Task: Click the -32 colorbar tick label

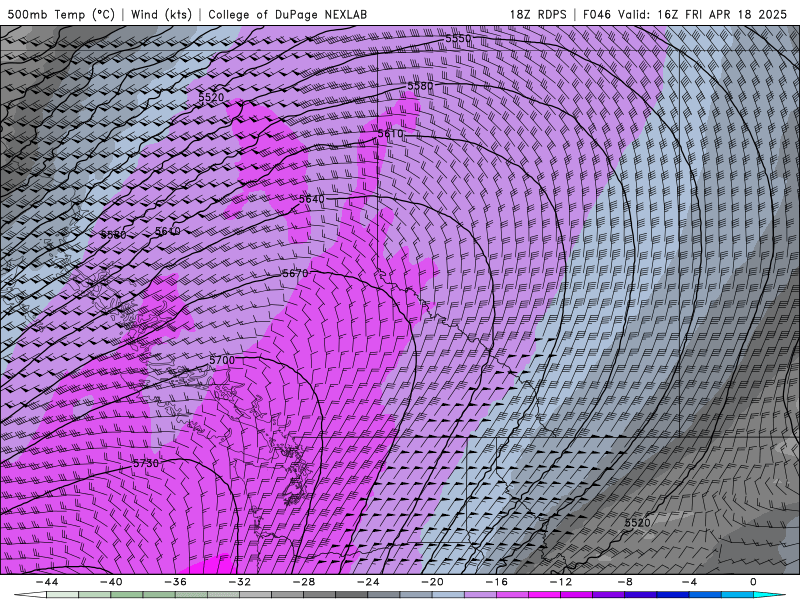Action: tap(239, 582)
